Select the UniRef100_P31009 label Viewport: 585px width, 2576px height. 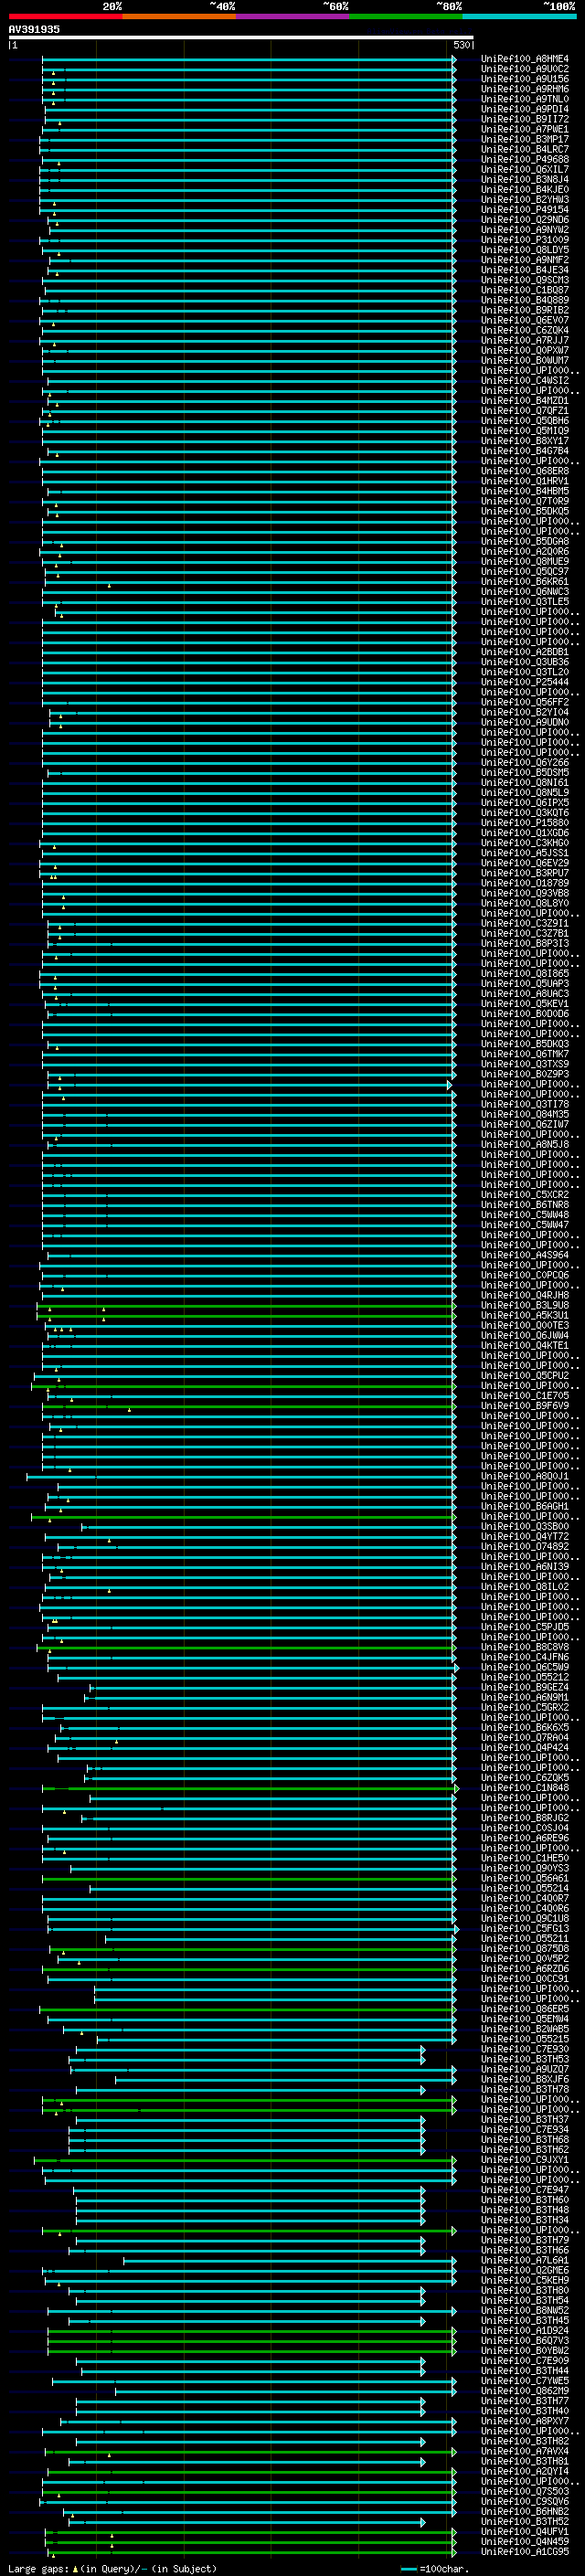pos(525,240)
